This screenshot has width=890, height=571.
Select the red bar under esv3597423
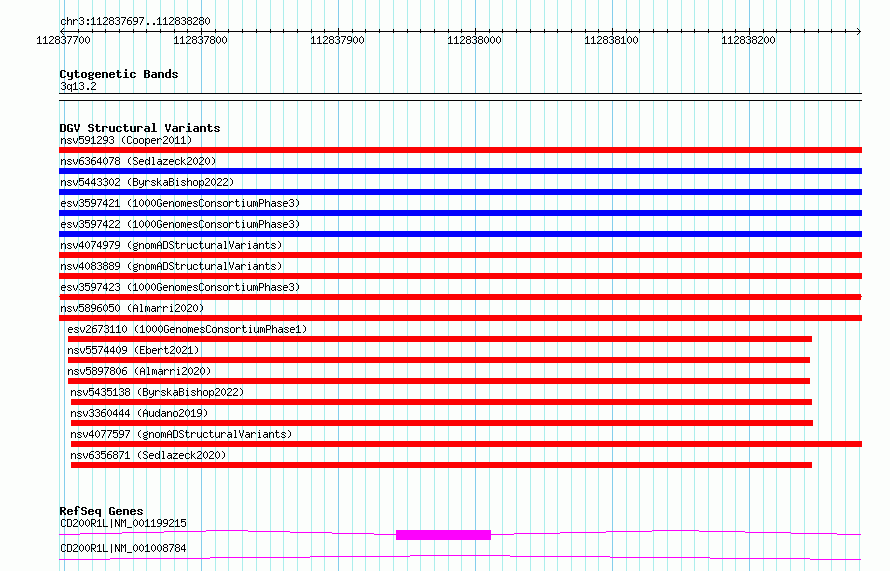click(x=460, y=297)
